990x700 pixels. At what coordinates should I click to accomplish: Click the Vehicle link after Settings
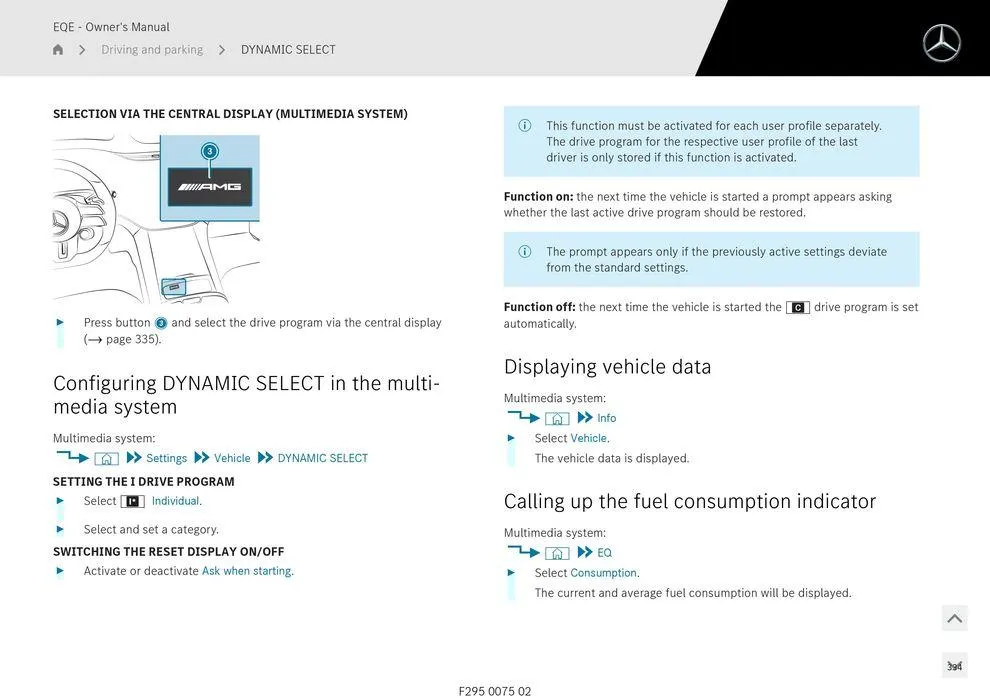232,459
